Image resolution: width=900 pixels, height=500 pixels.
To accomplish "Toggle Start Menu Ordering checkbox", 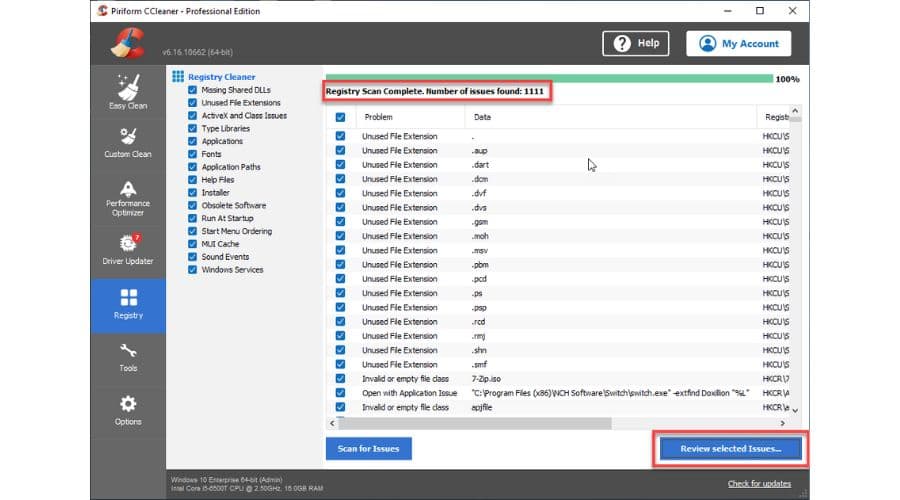I will [x=192, y=231].
